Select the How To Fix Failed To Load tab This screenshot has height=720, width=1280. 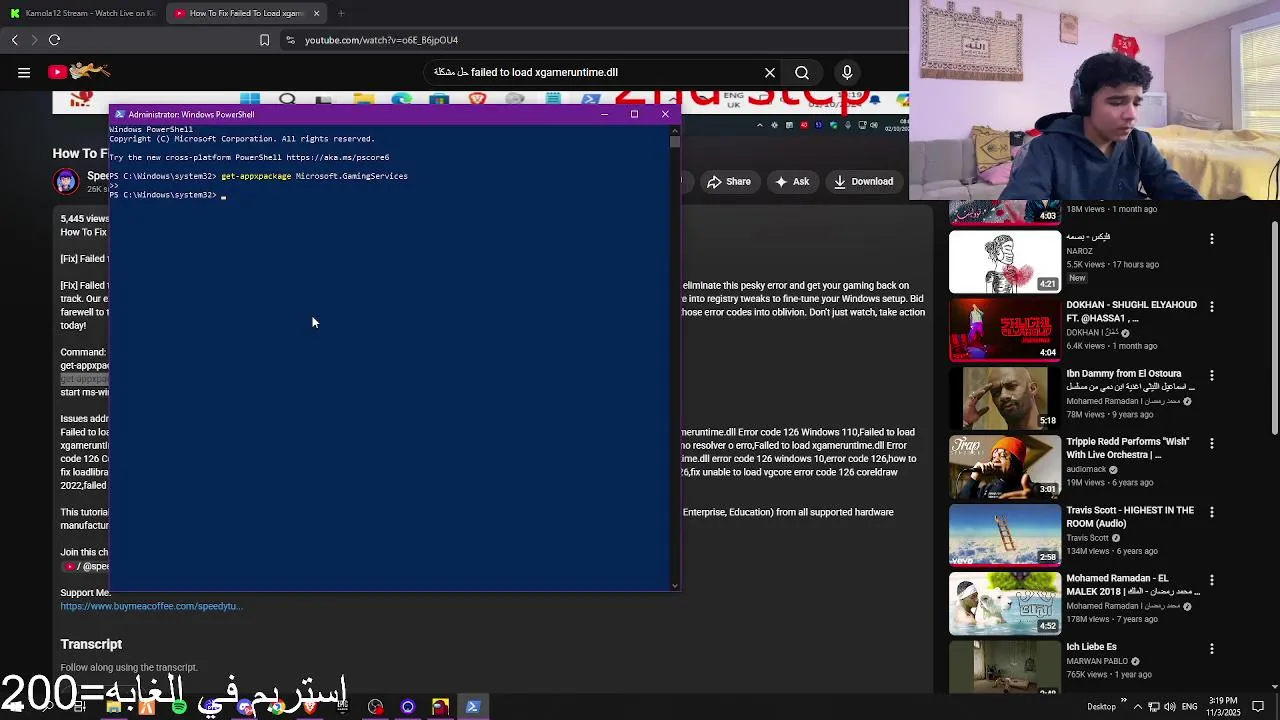[245, 13]
